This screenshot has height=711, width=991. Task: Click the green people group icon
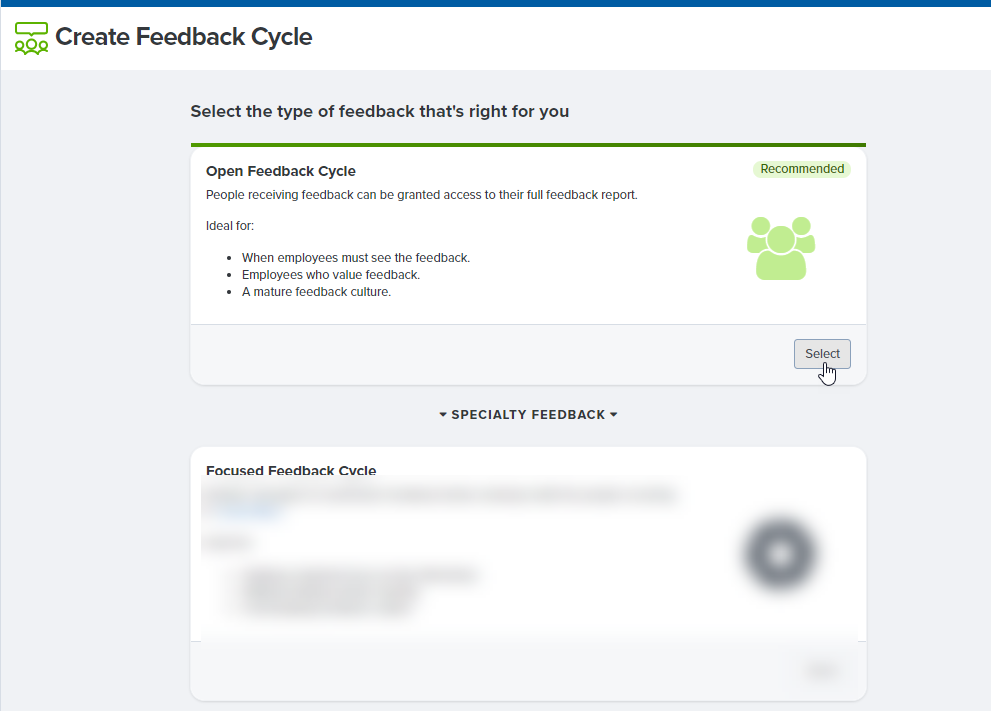[x=781, y=248]
